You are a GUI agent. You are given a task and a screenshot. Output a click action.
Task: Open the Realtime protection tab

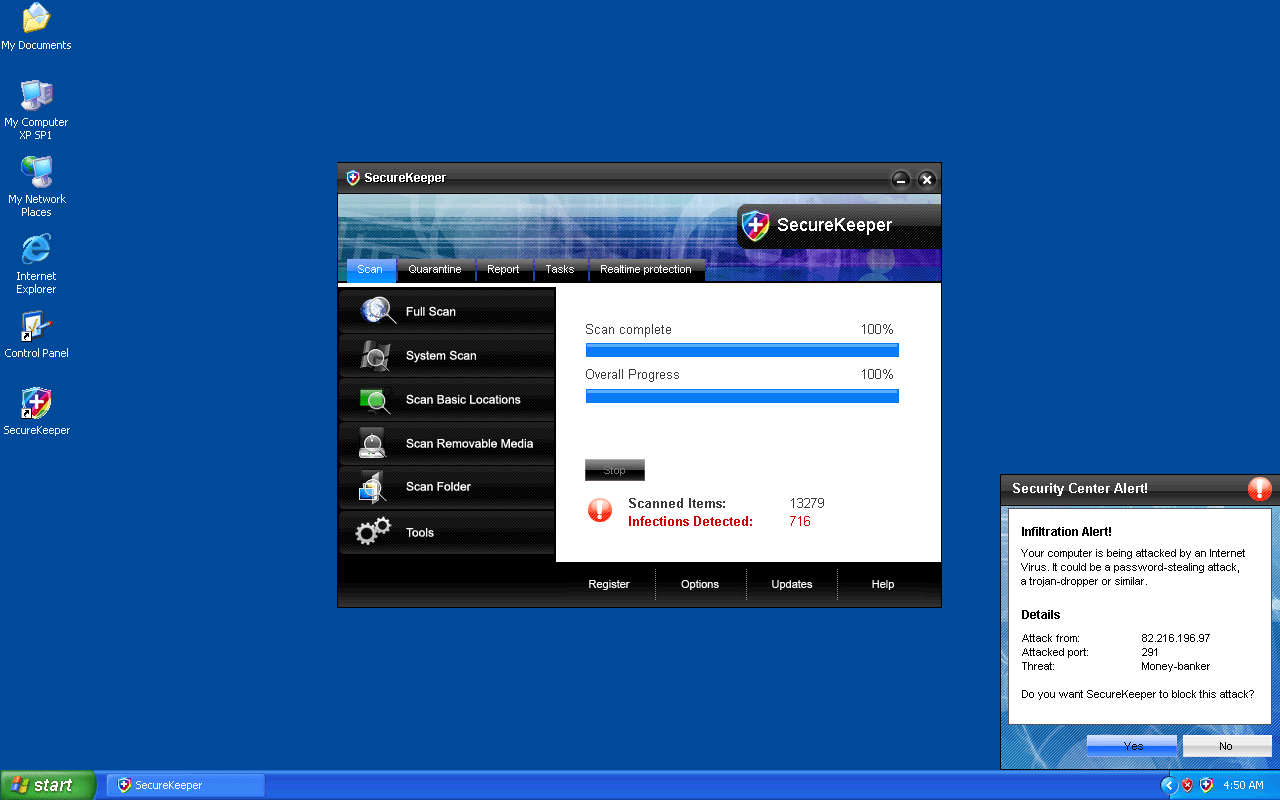645,270
